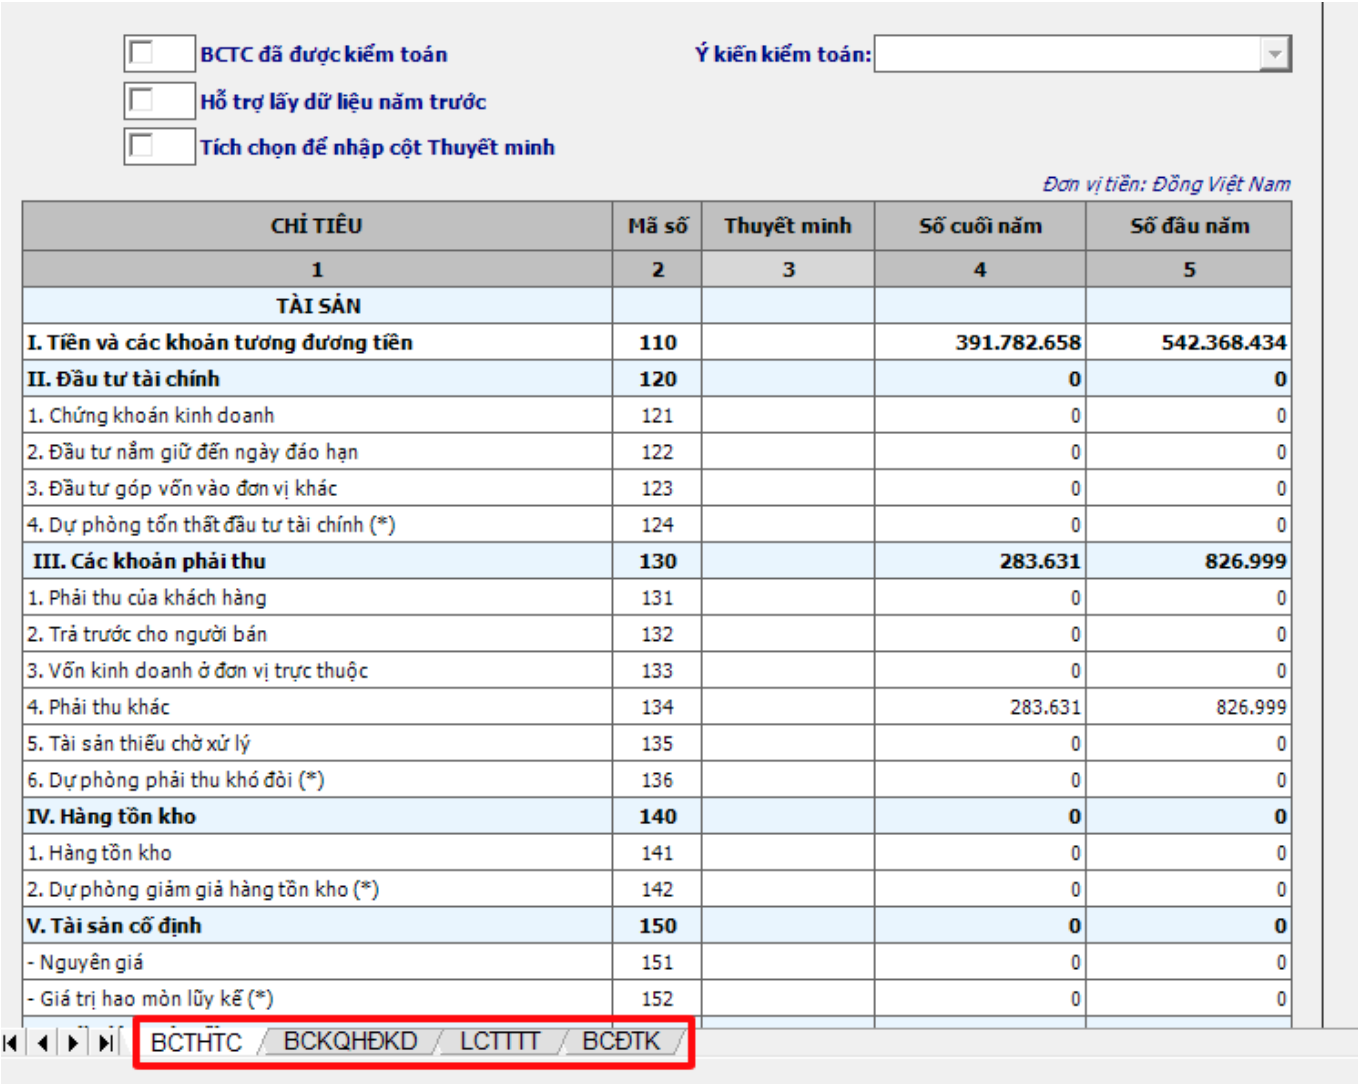Open 'Ý kiến kiểm toán' dropdown arrow

click(1274, 54)
